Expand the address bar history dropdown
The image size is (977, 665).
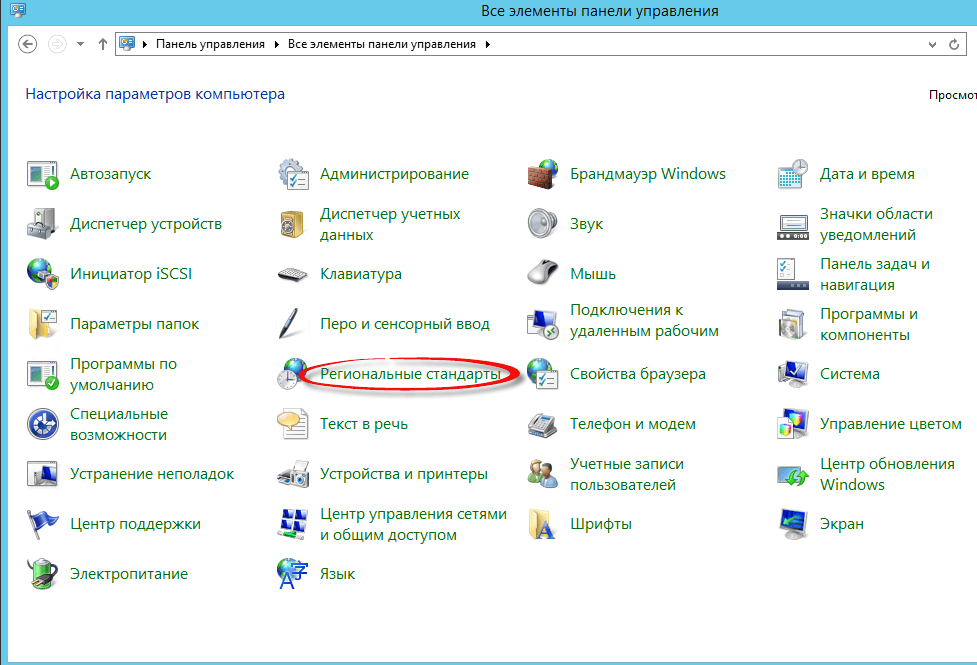click(932, 45)
